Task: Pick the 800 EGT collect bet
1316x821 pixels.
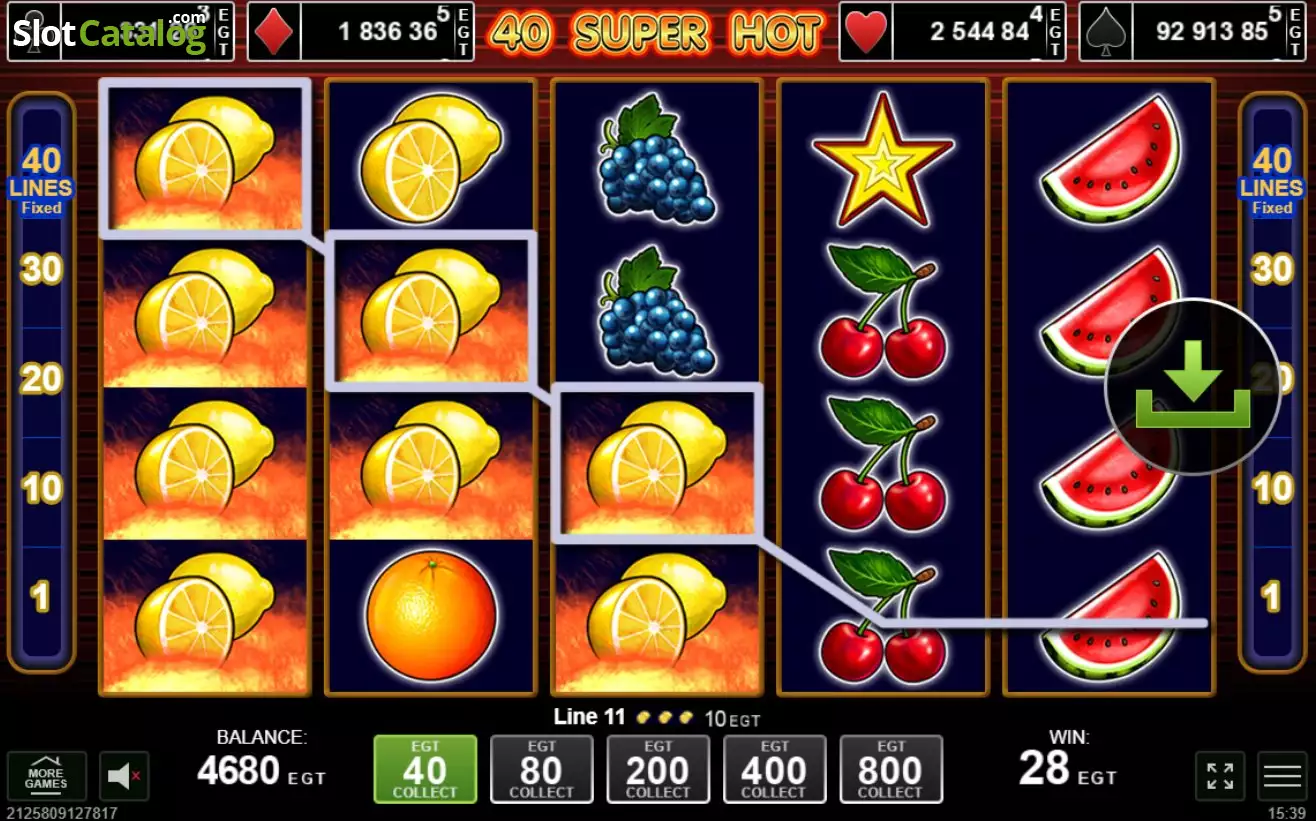Action: [891, 769]
